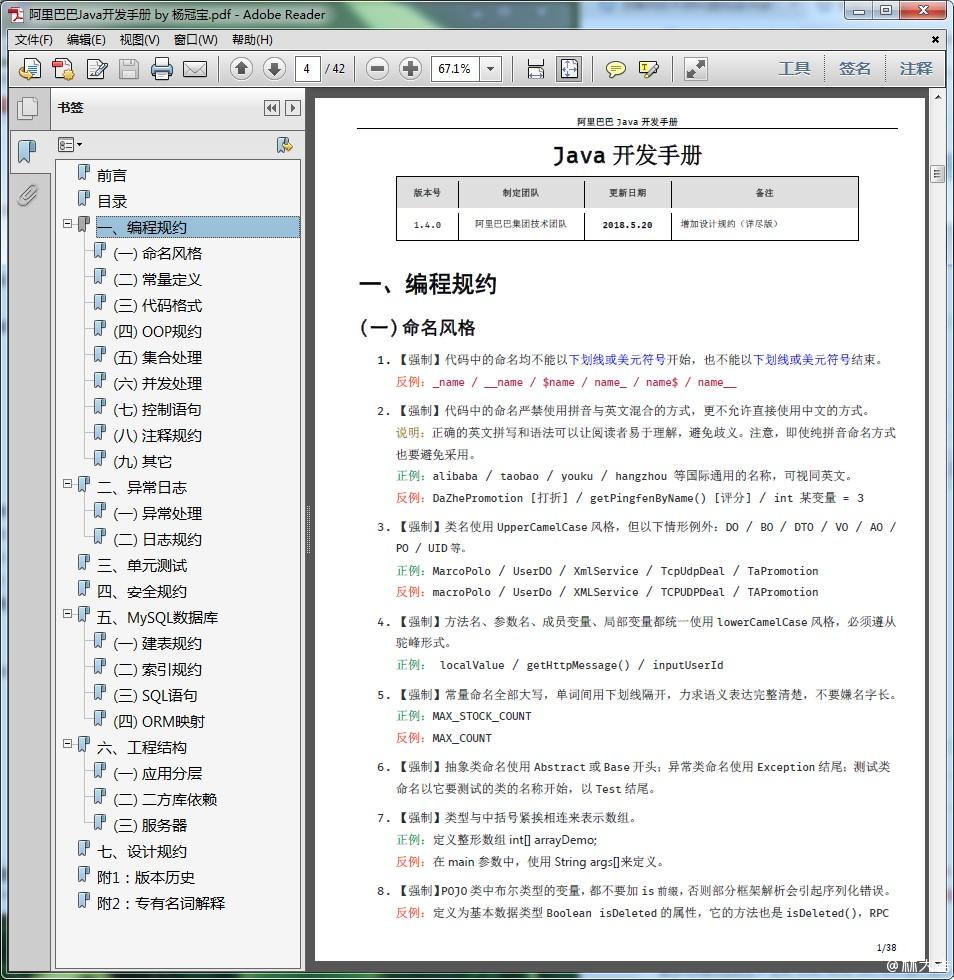The height and width of the screenshot is (980, 954).
Task: Select the (一) 异常处理 bookmark
Action: point(158,513)
